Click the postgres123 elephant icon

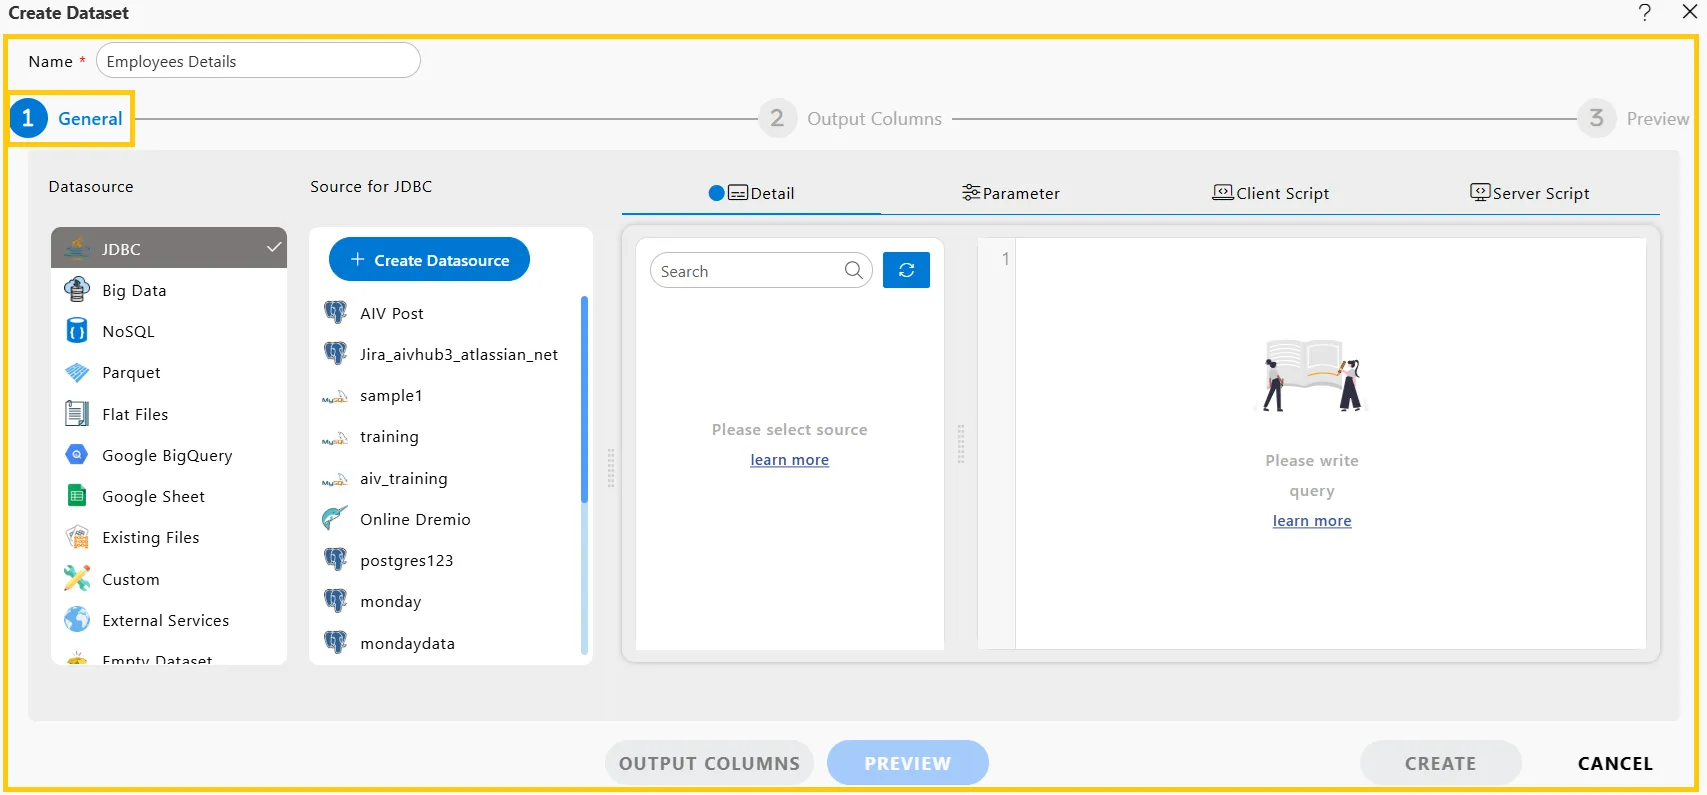tap(335, 560)
